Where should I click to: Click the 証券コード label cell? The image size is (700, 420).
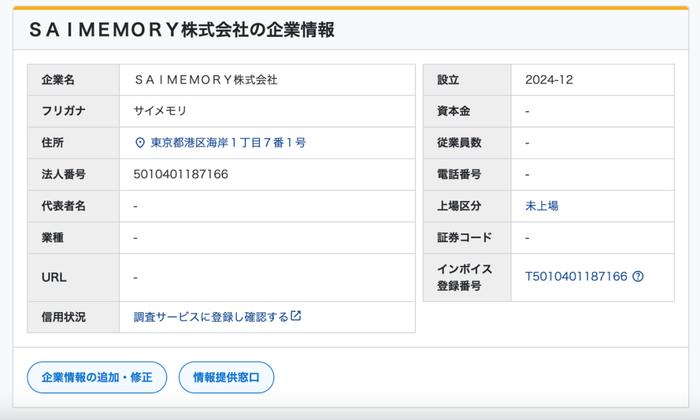[467, 238]
